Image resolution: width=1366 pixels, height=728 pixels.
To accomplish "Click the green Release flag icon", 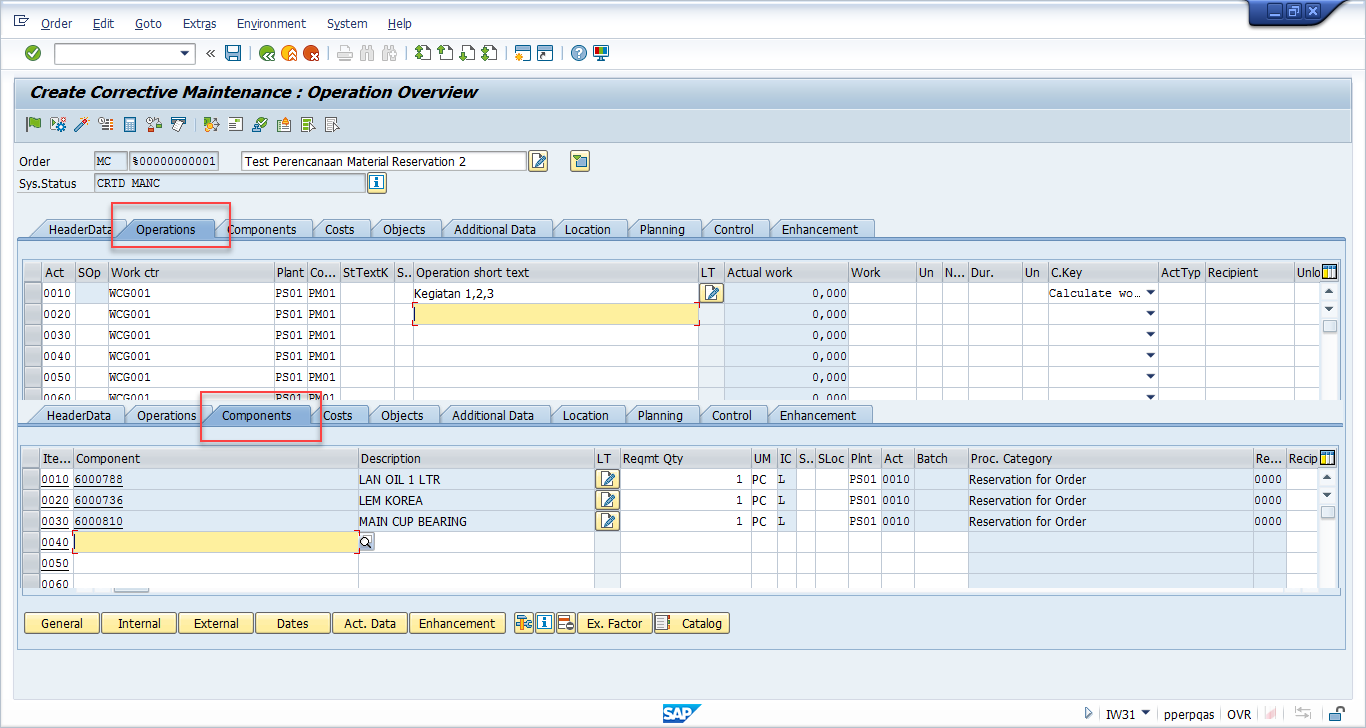I will tap(33, 124).
